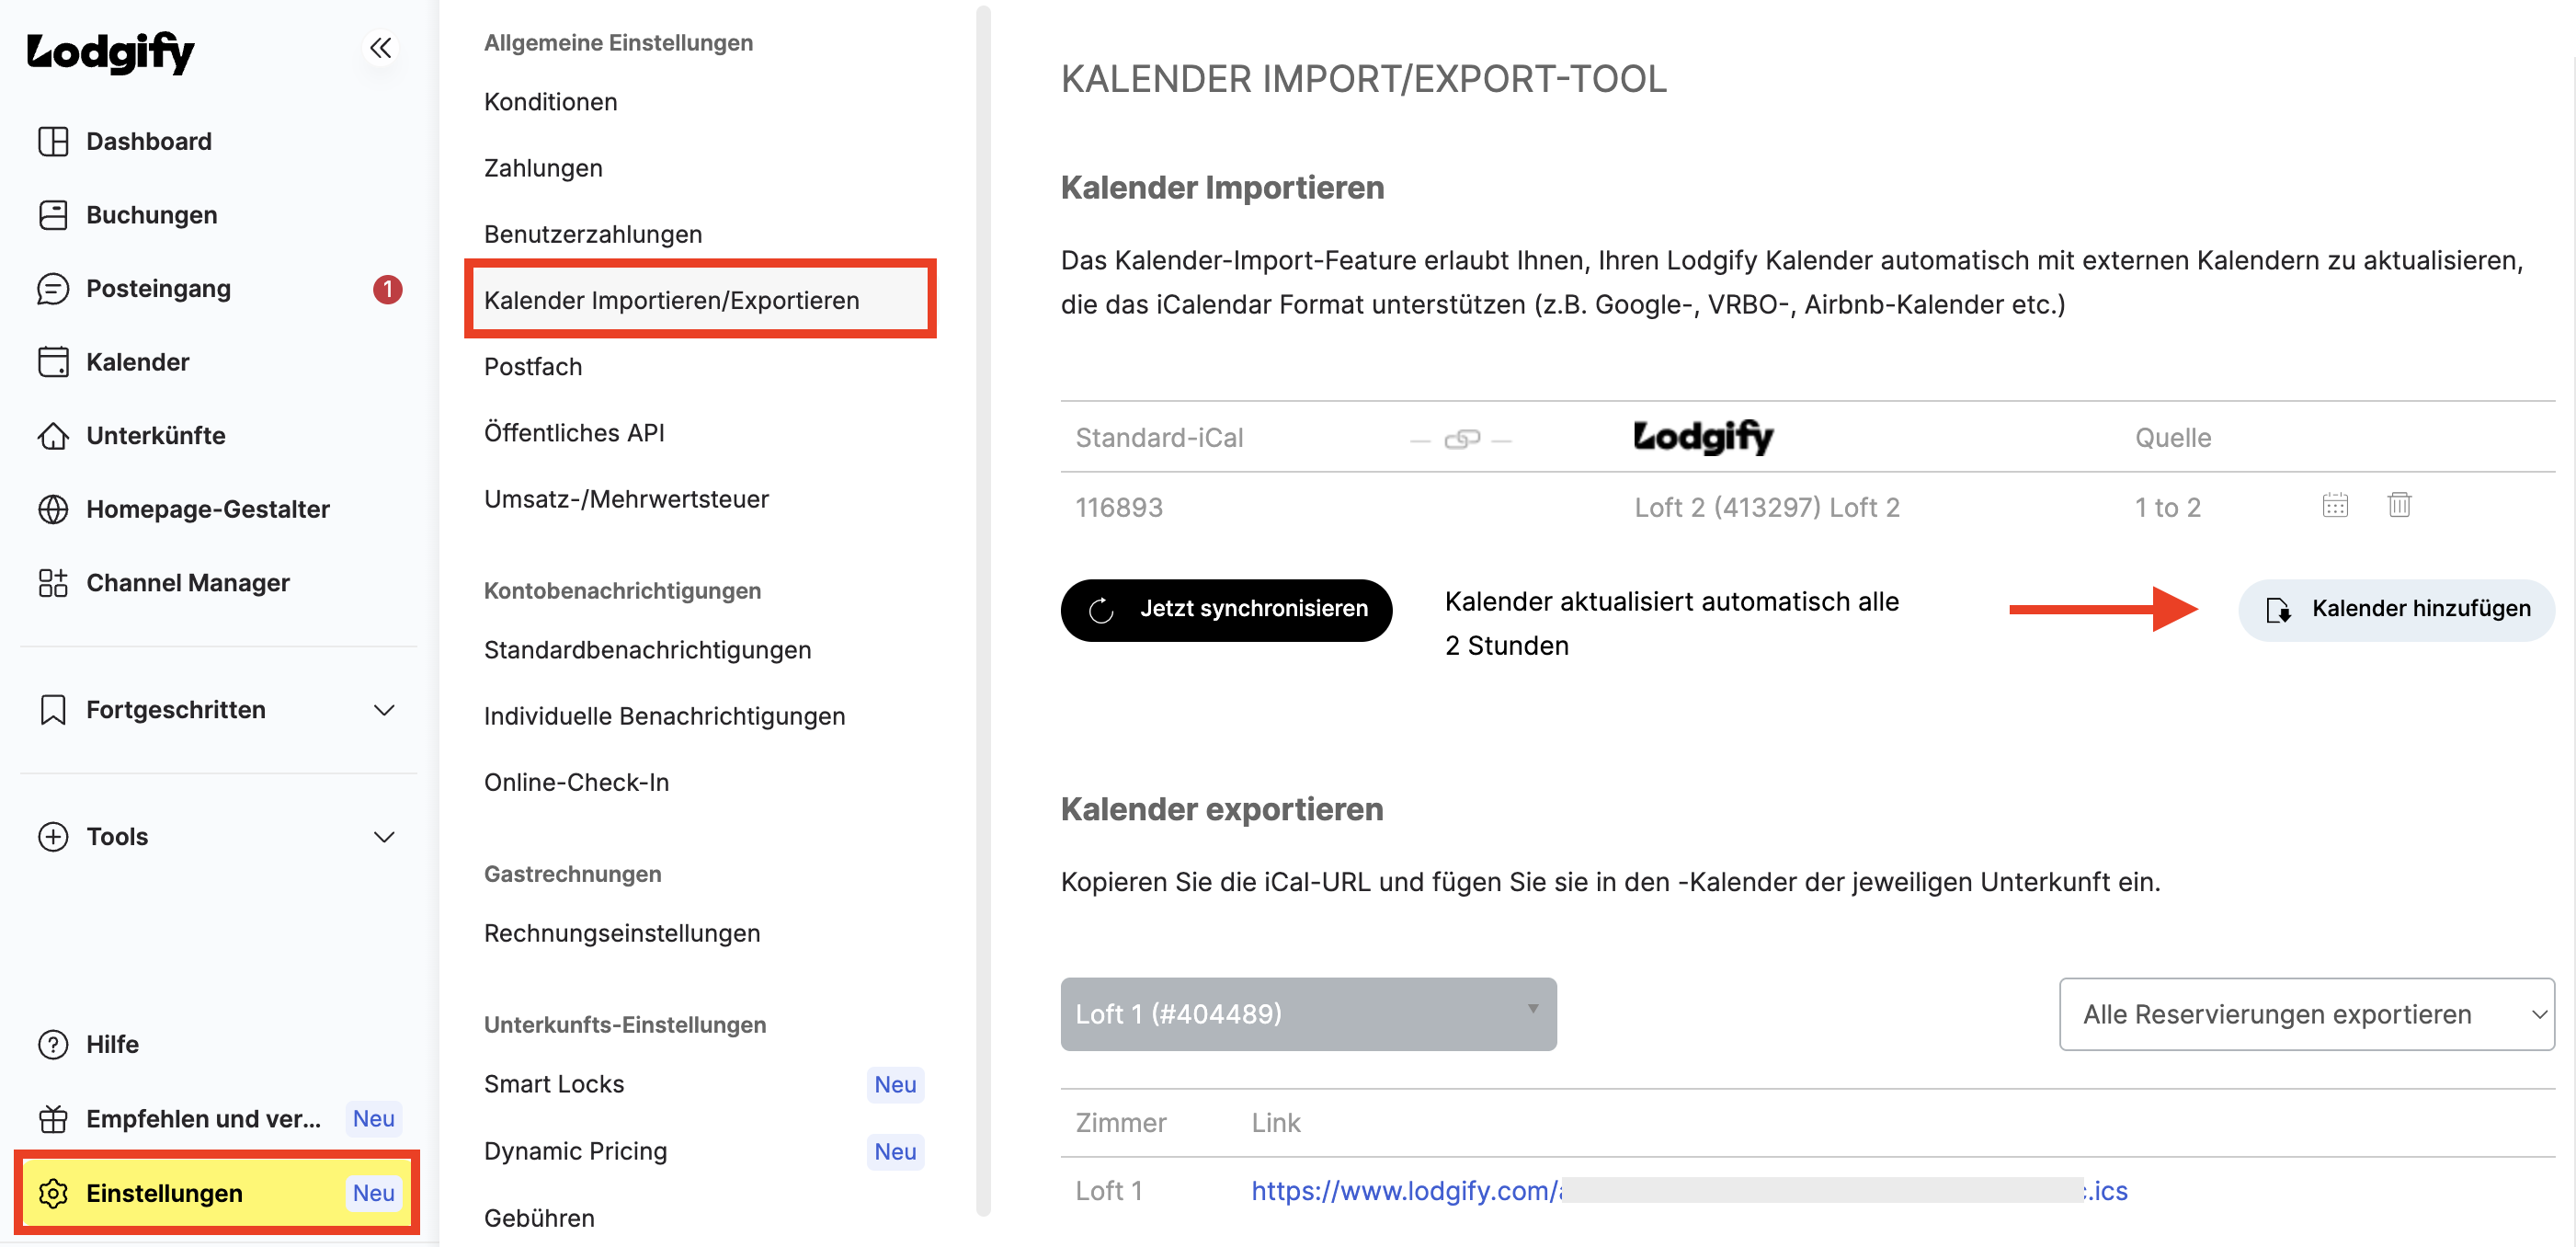The height and width of the screenshot is (1247, 2576).
Task: Click the settings menu vertical scrollbar
Action: pyautogui.click(x=983, y=610)
